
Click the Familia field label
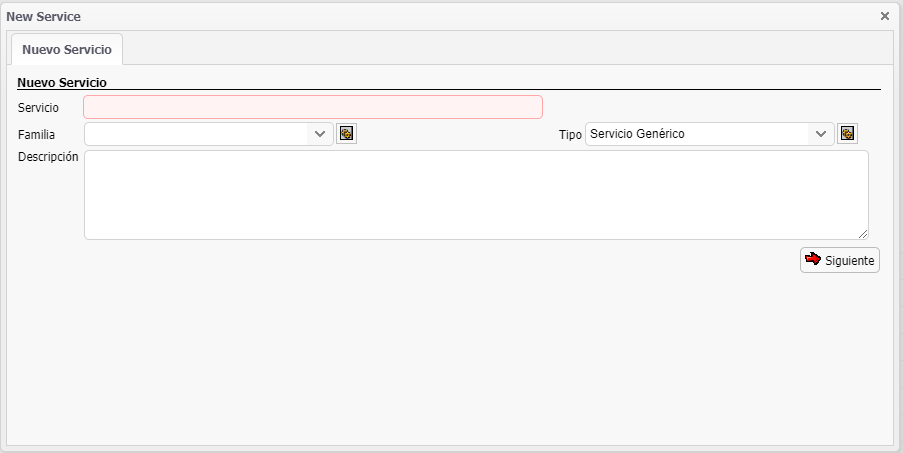37,134
